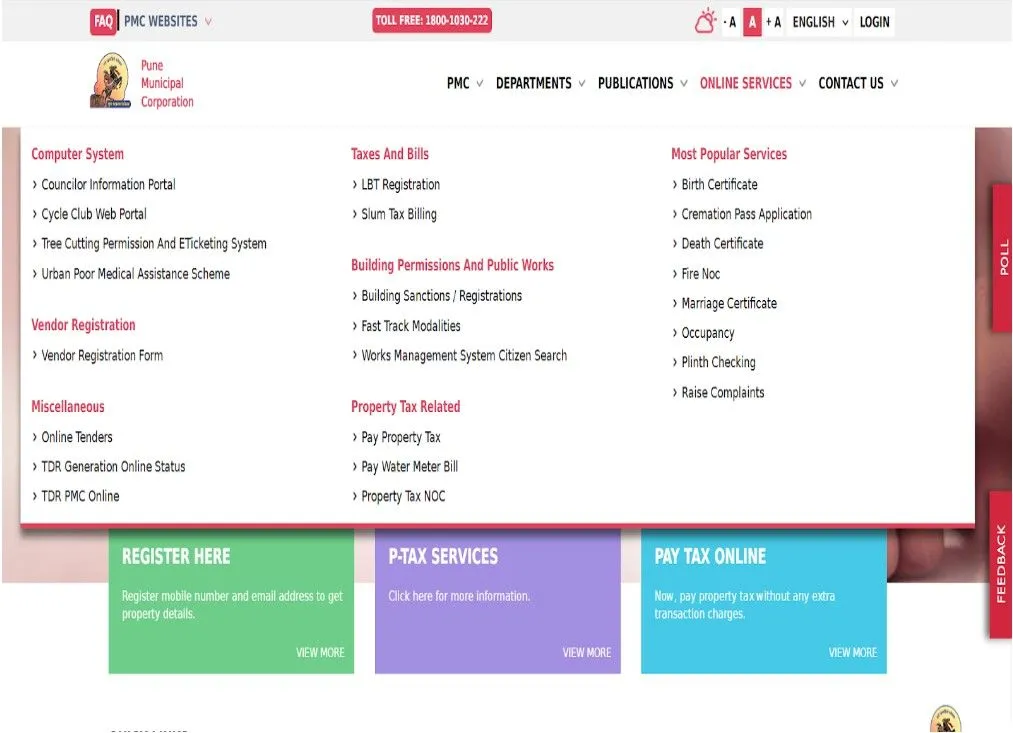Click the toll free number button
1013x733 pixels.
pyautogui.click(x=432, y=21)
